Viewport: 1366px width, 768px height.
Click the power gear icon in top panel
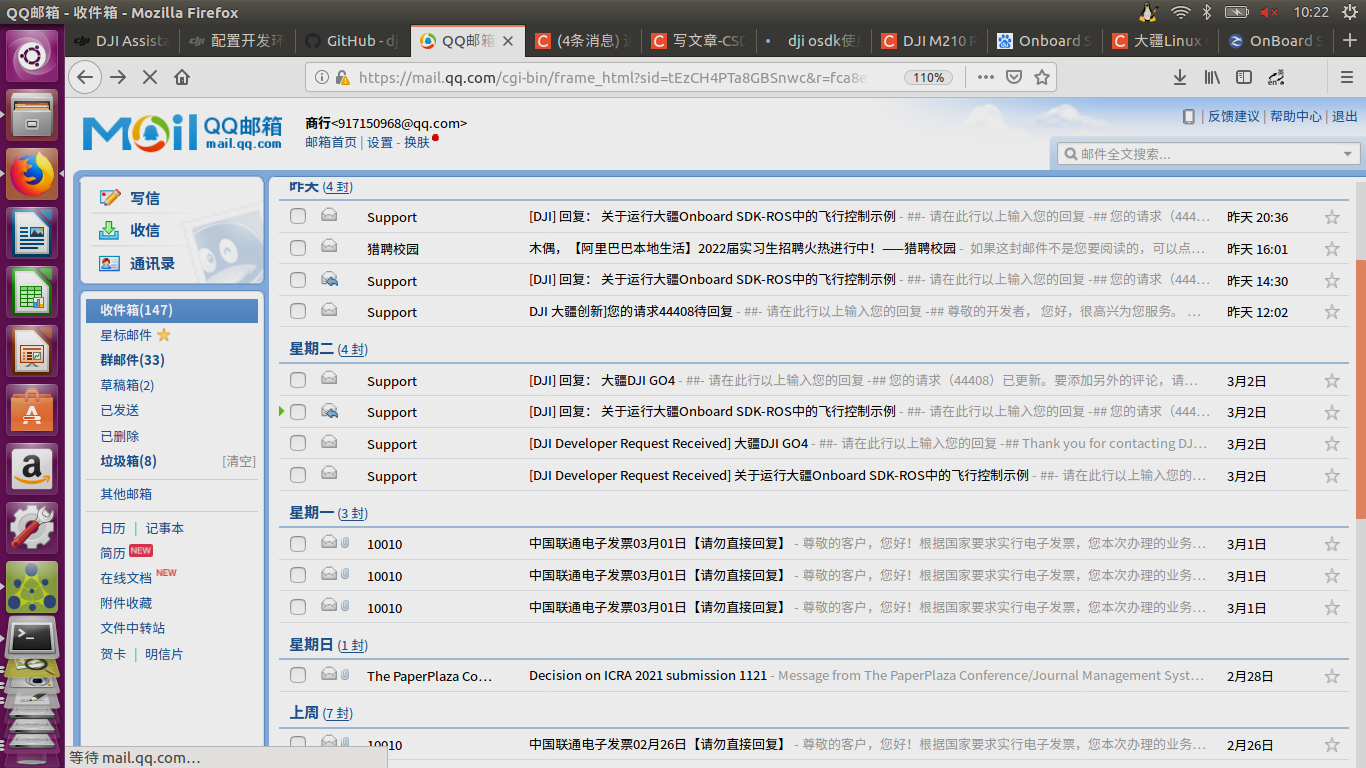1351,12
